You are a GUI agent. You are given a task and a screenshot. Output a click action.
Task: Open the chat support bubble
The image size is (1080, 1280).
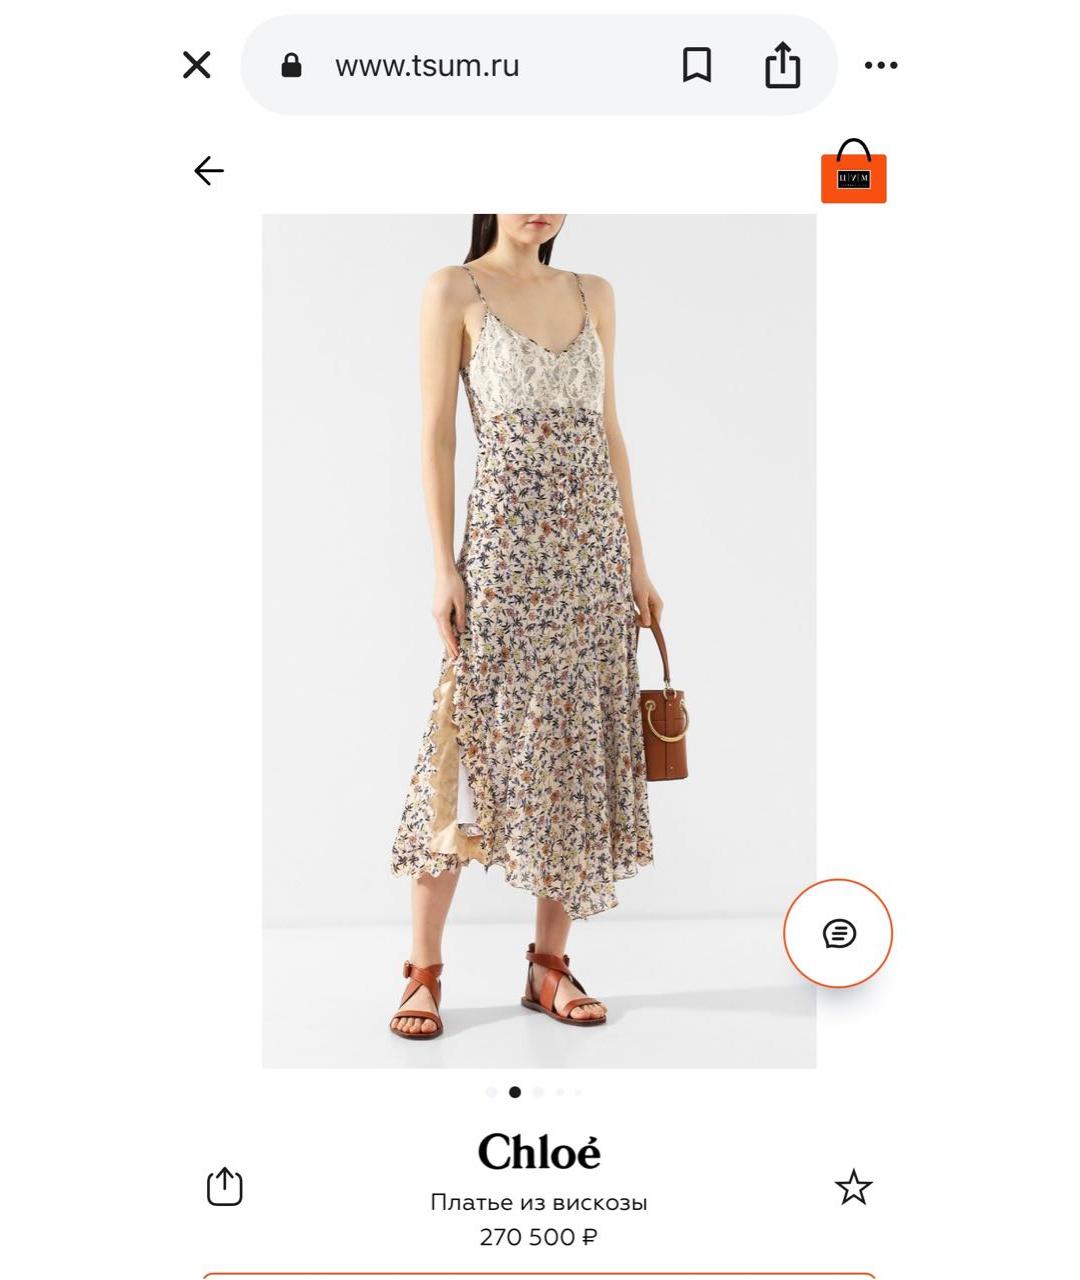pos(838,934)
